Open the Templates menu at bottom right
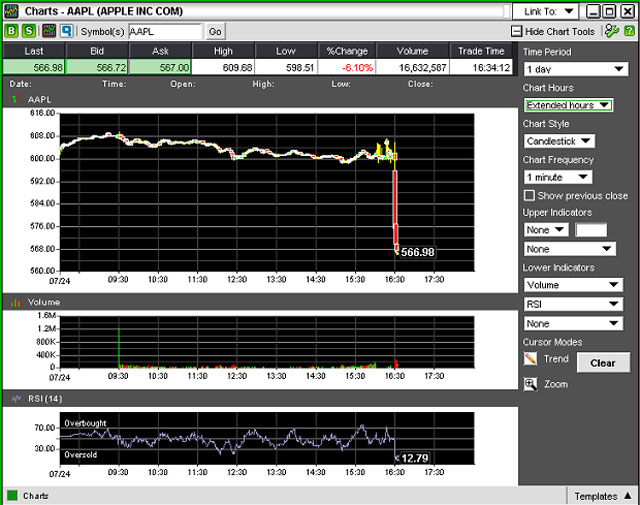The image size is (640, 505). [x=603, y=496]
